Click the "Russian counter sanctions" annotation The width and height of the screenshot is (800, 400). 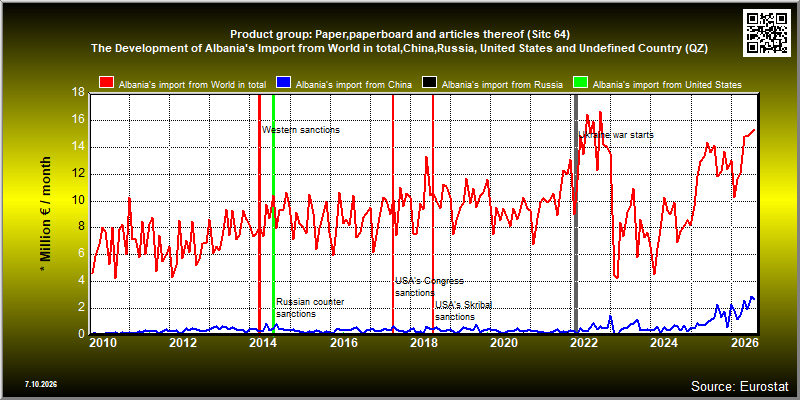310,308
